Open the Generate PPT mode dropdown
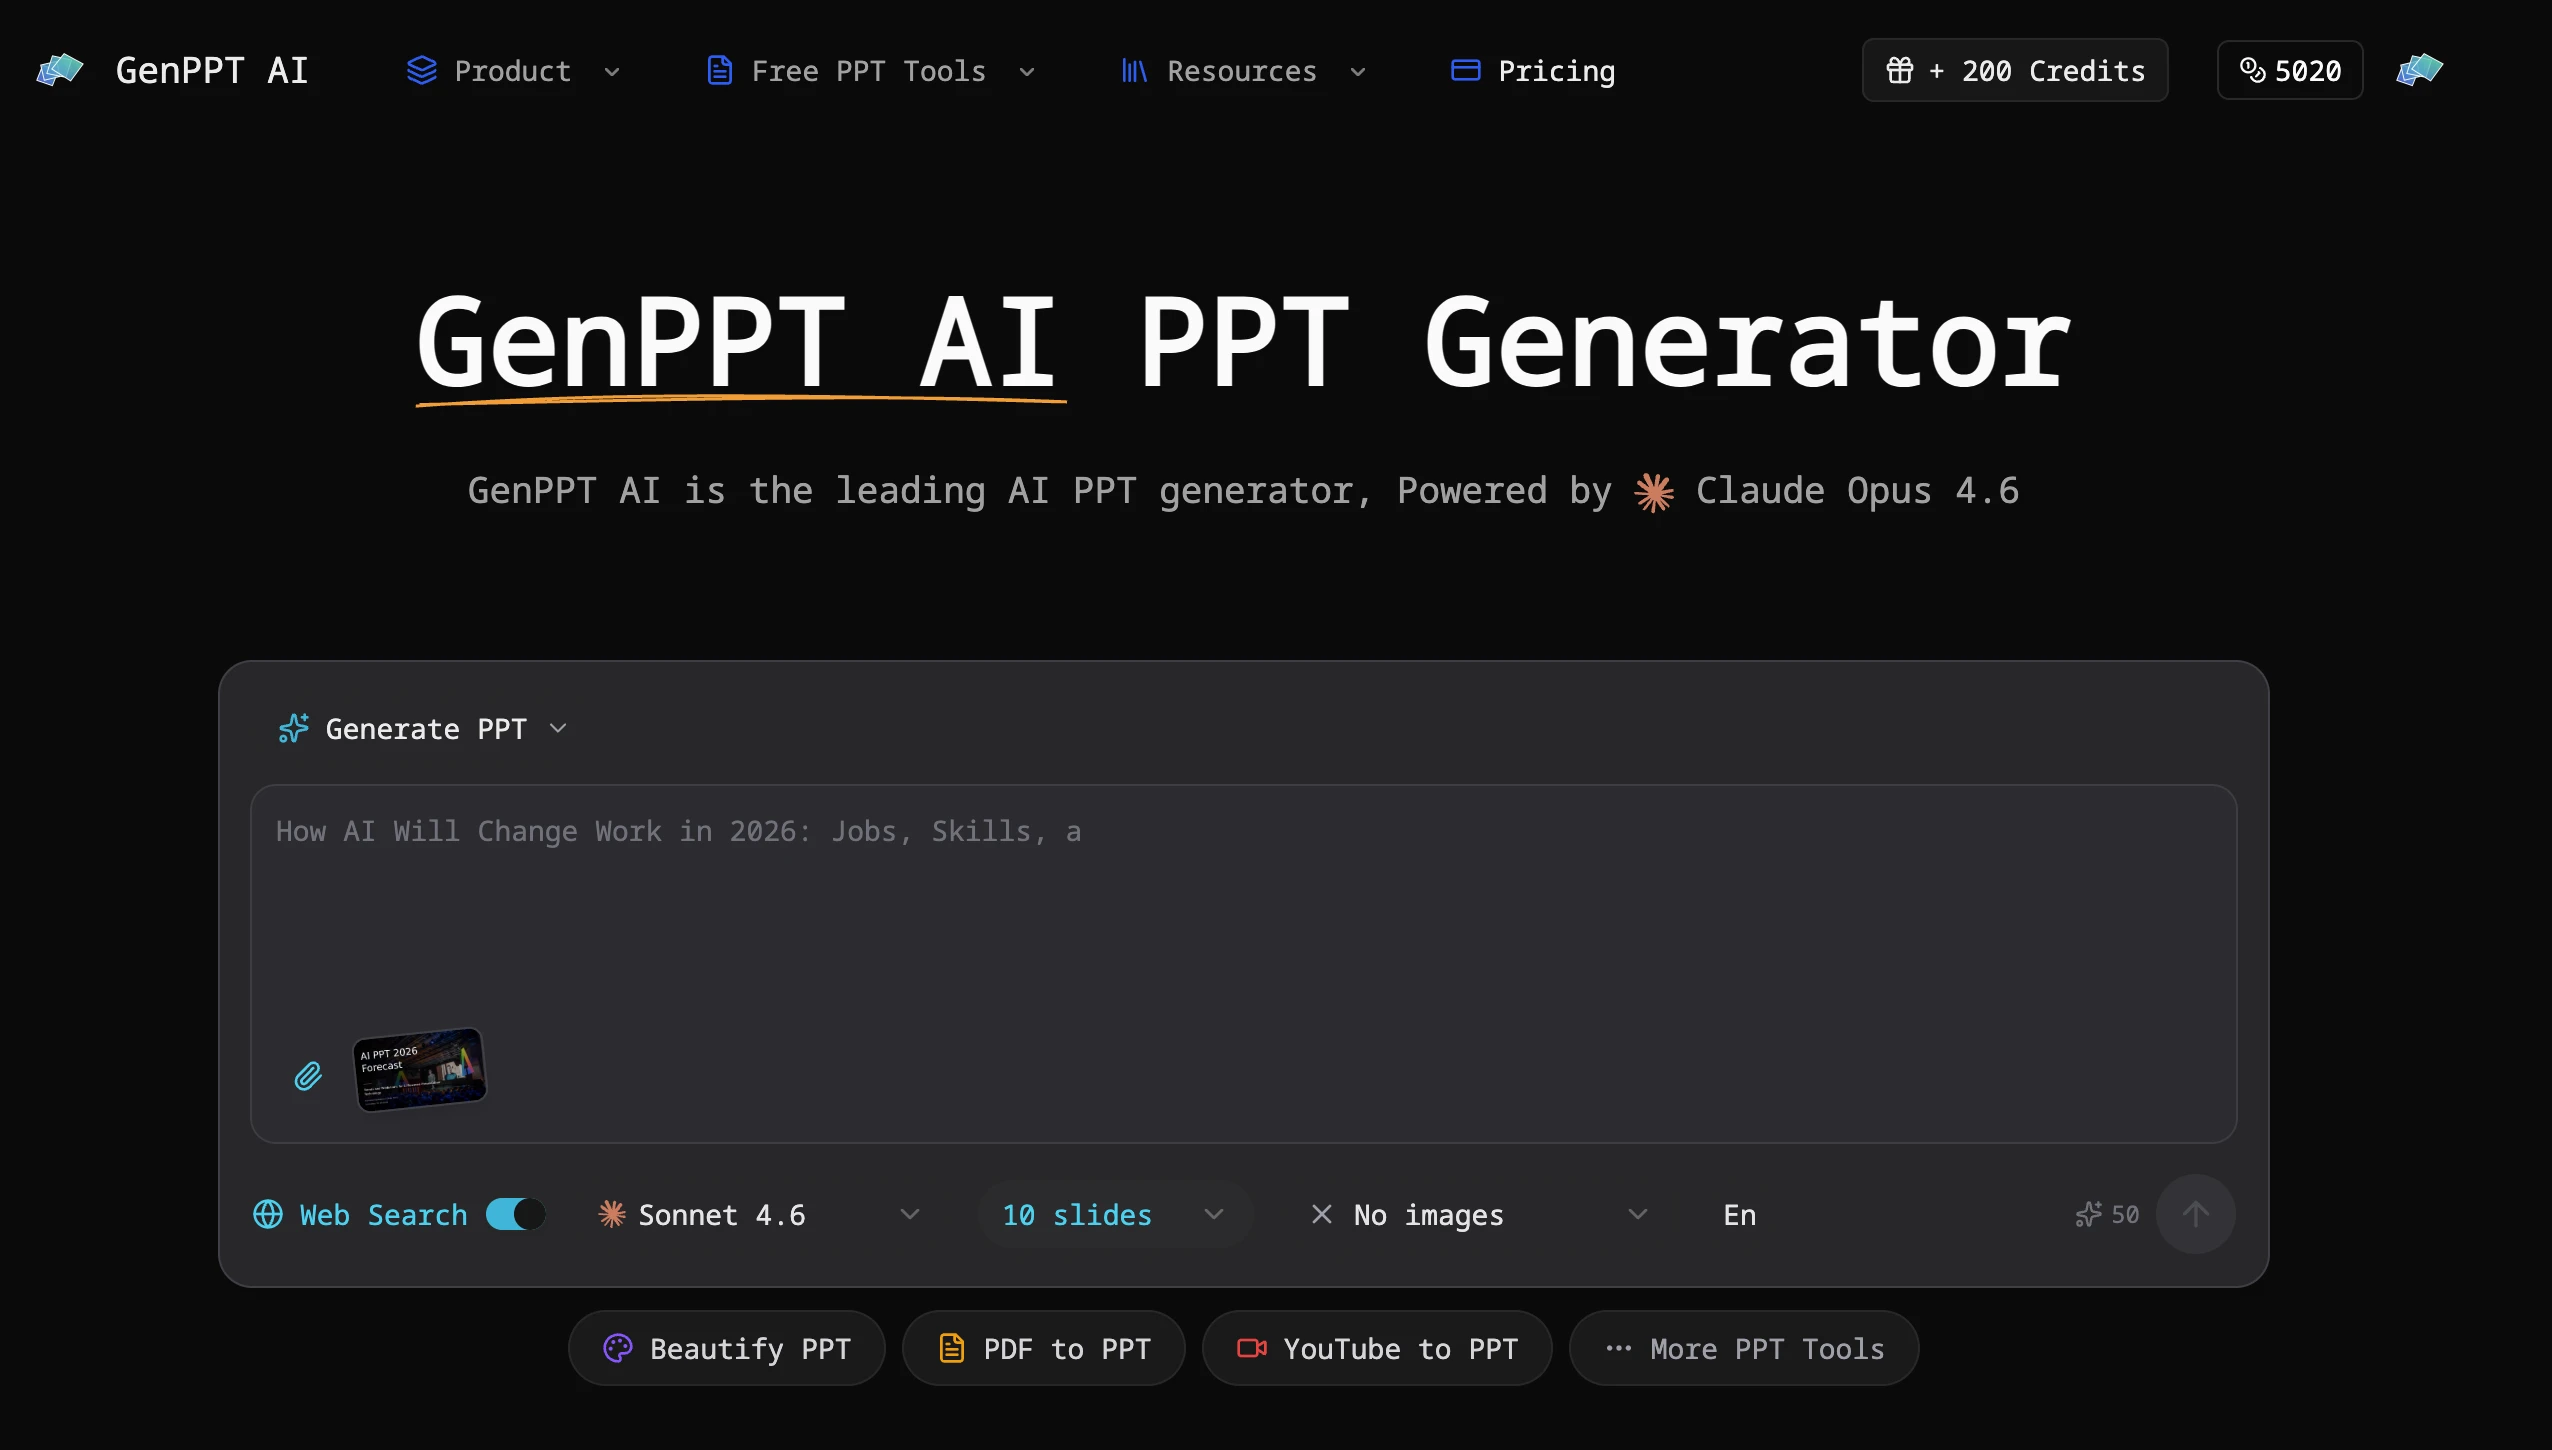 click(424, 729)
